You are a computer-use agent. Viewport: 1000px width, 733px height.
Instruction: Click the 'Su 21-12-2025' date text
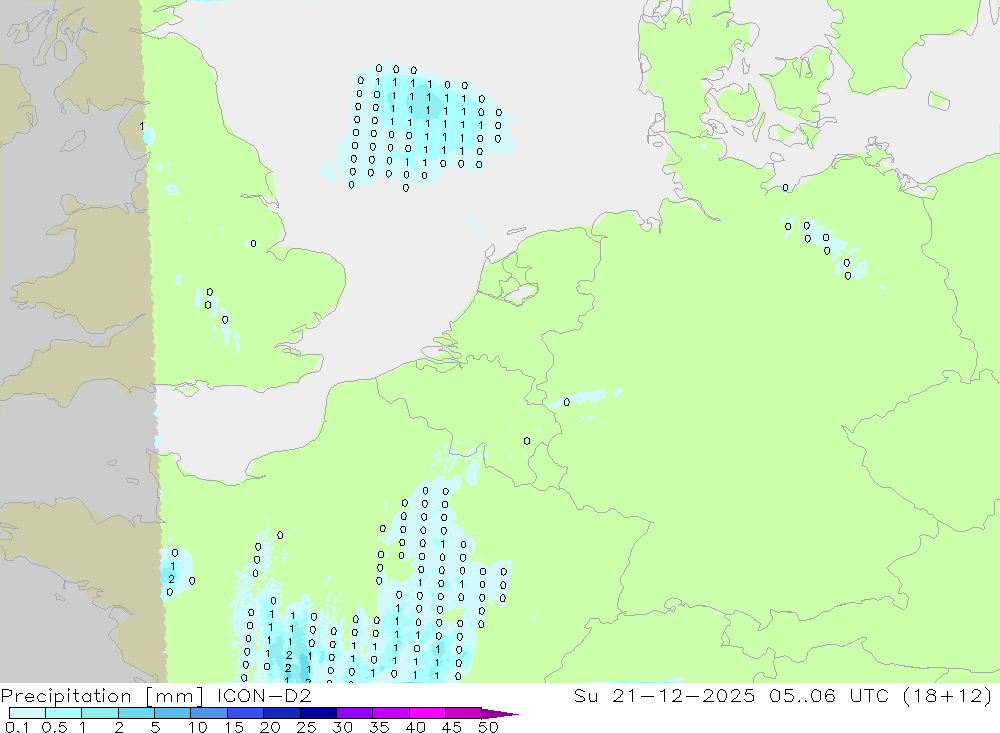click(x=664, y=695)
